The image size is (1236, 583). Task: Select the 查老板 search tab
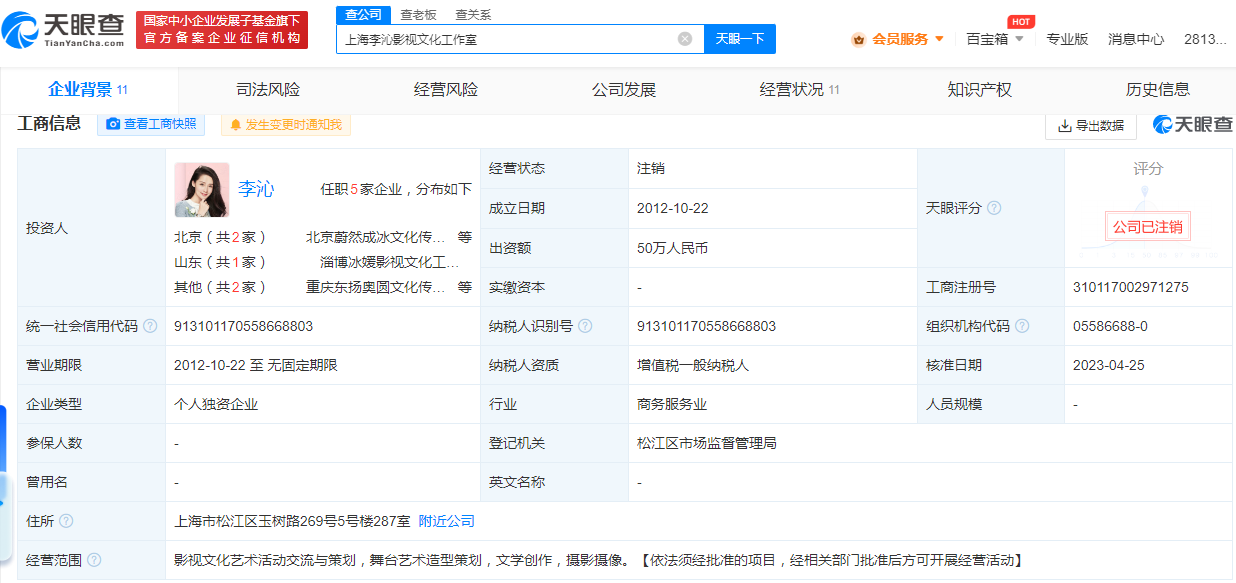click(418, 15)
